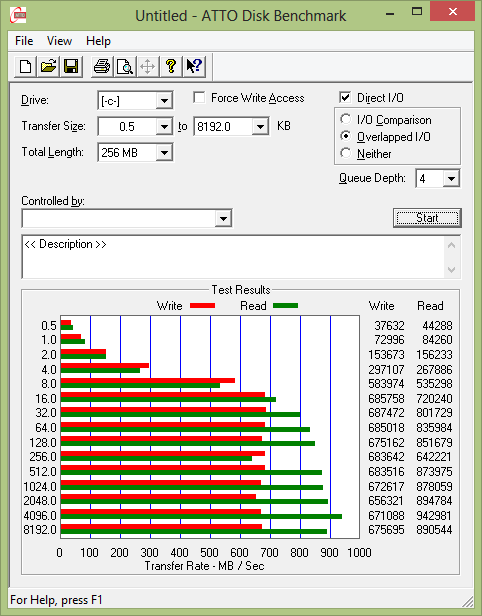Screen dimensions: 482x616
Task: Click the 256.0 transfer size row label
Action: [x=43, y=456]
